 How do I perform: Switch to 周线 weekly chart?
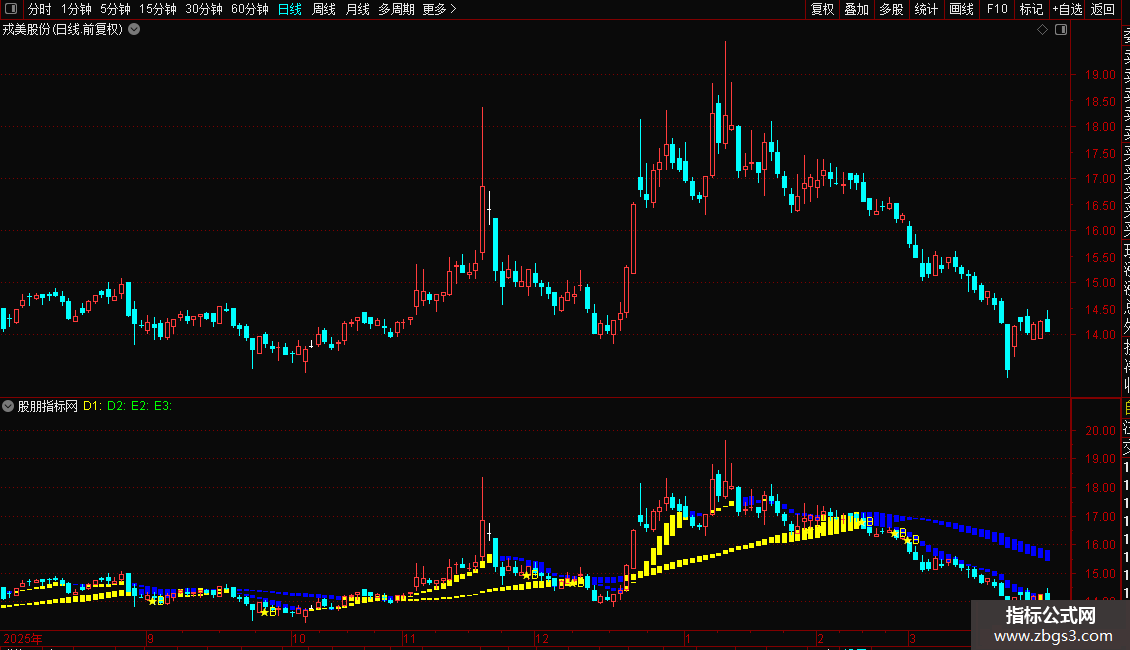[324, 9]
